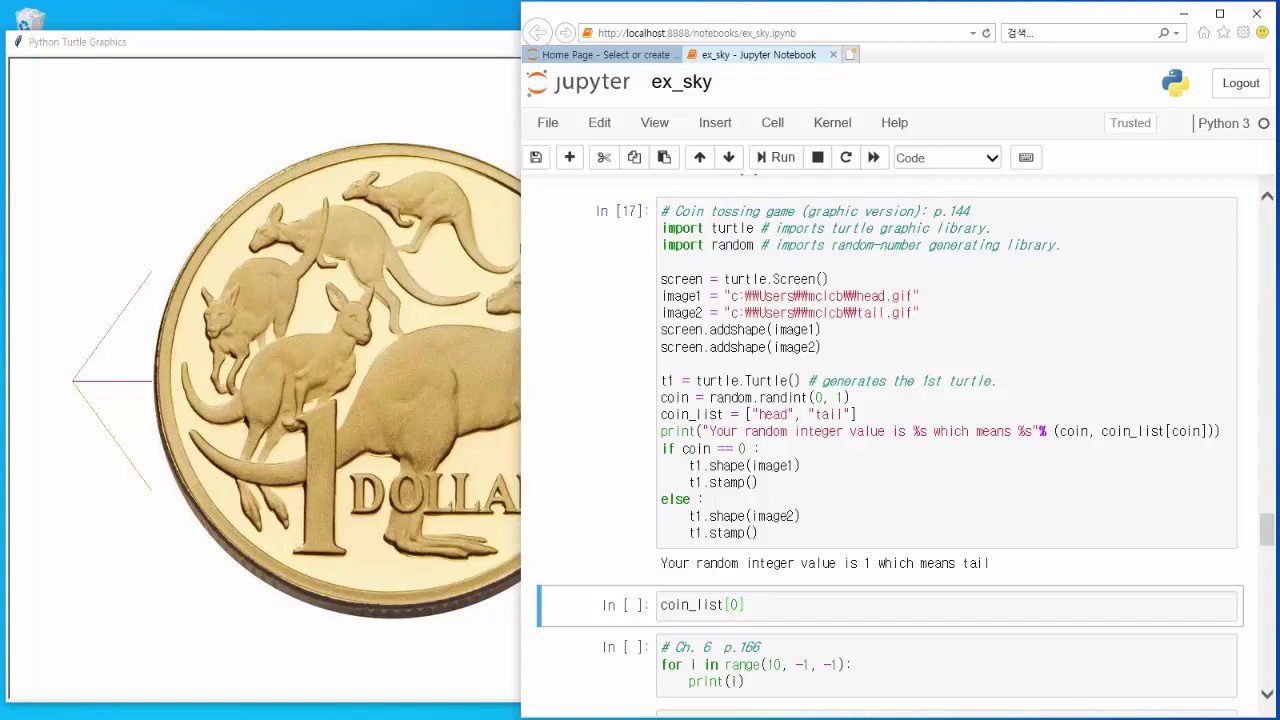The image size is (1280, 720).
Task: Copy selected cells icon
Action: (x=634, y=157)
